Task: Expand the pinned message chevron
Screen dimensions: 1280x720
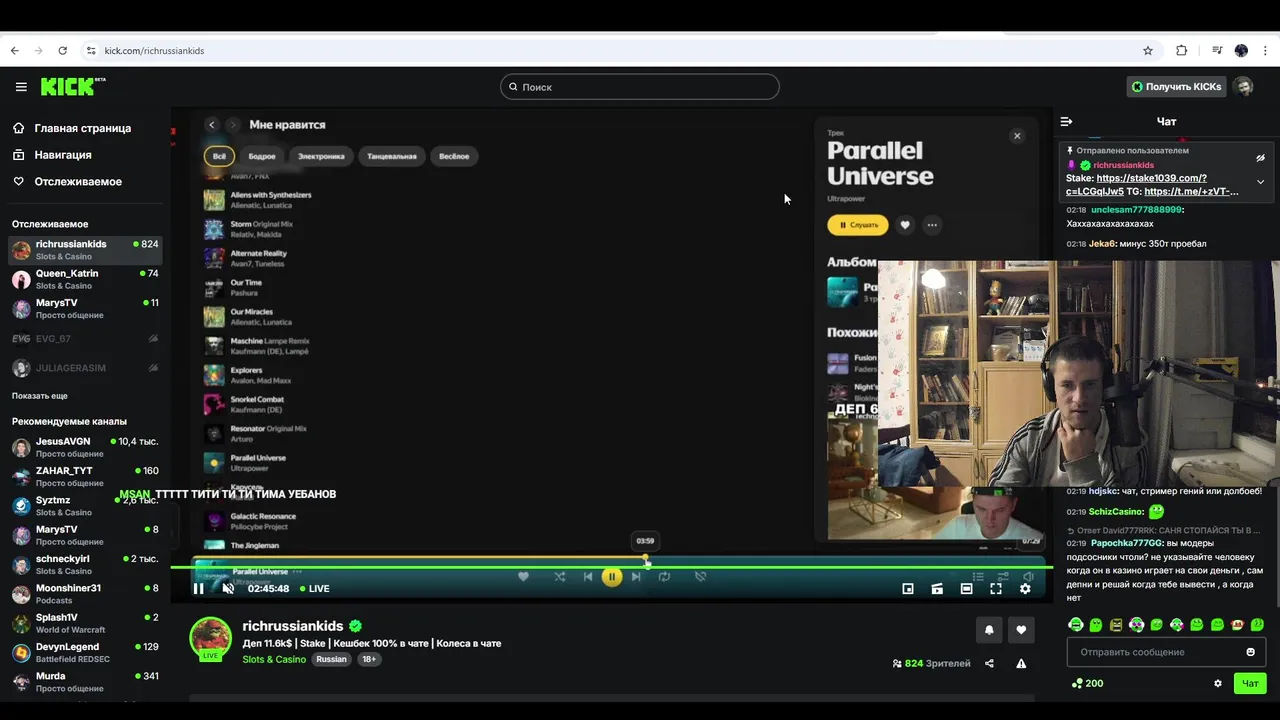Action: pyautogui.click(x=1260, y=182)
